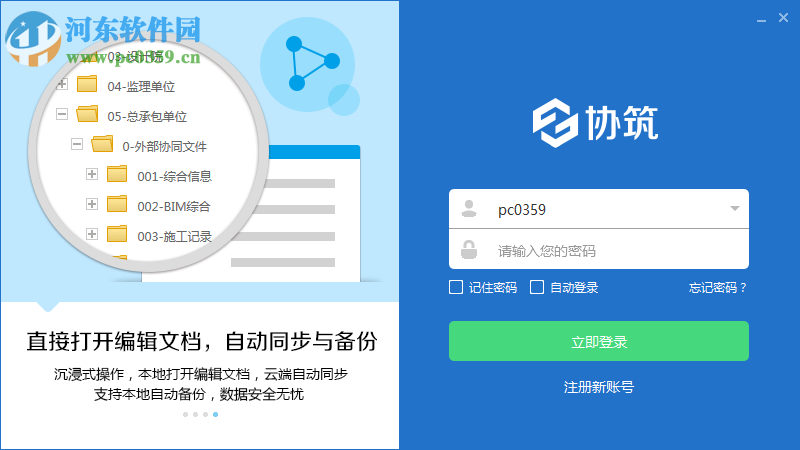
Task: Click the 协筑 logo
Action: pos(595,123)
